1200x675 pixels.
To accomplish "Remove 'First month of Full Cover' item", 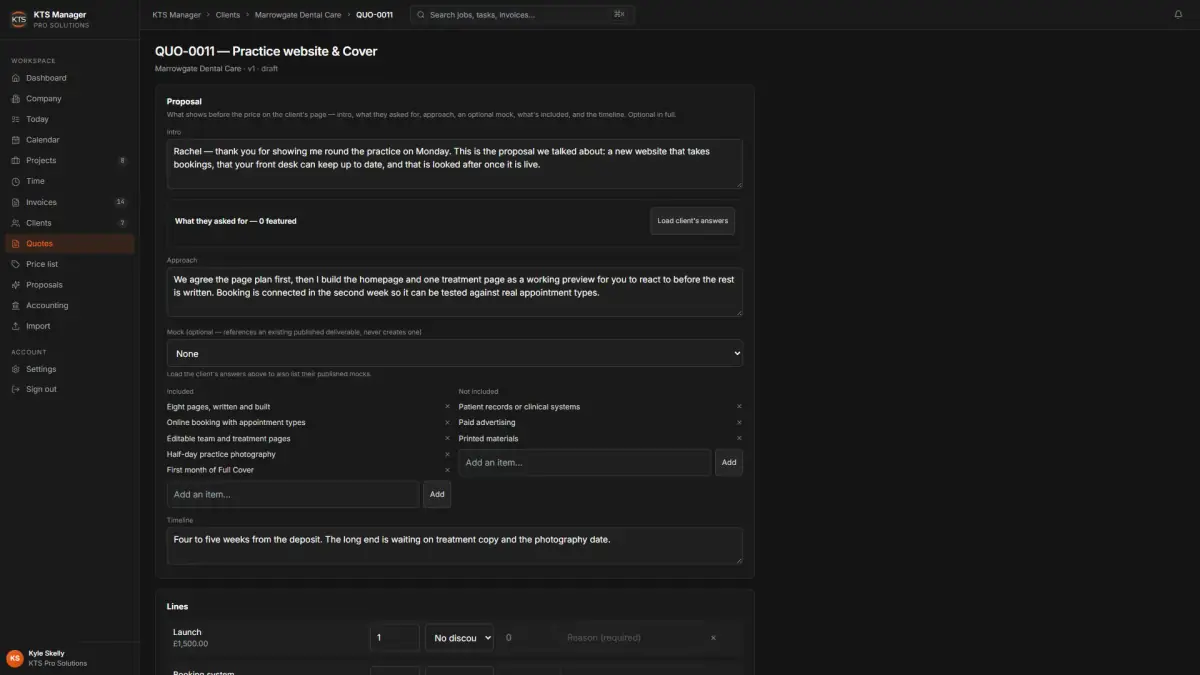I will click(x=447, y=470).
